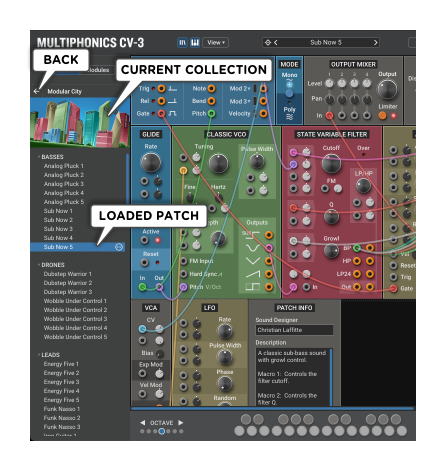The width and height of the screenshot is (446, 471).
Task: Toggle the rack view icon in header
Action: [x=182, y=42]
